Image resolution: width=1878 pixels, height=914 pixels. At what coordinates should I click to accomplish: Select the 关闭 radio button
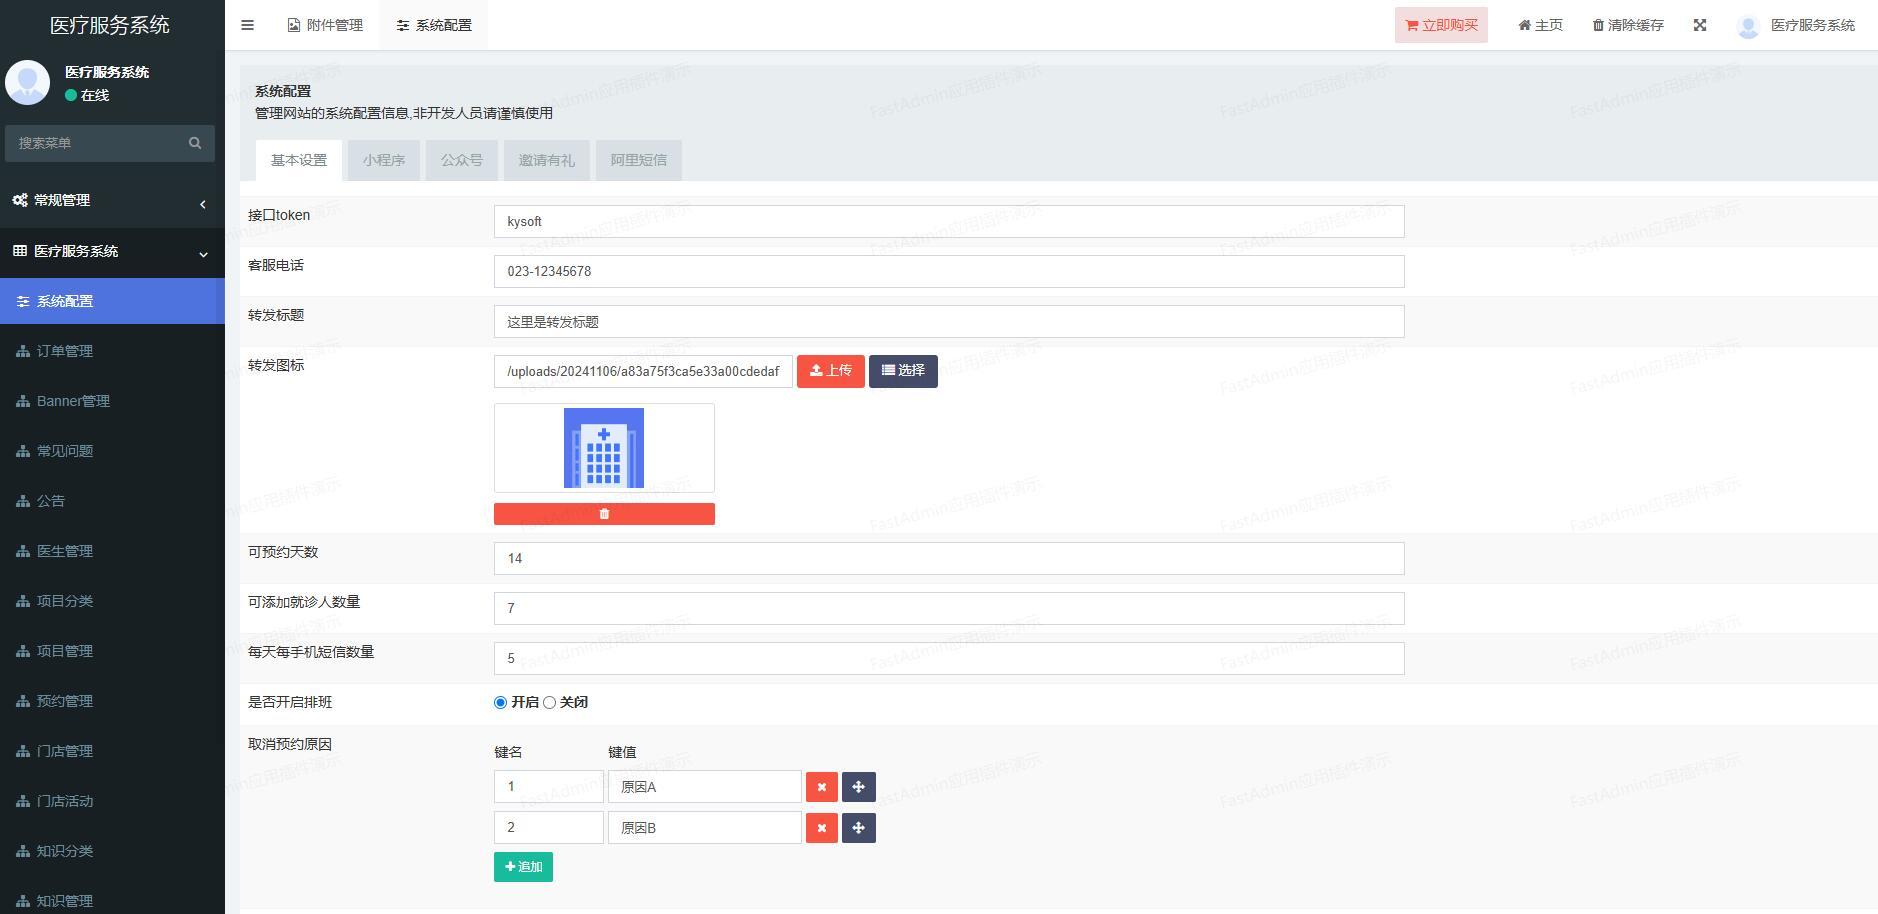click(x=550, y=703)
